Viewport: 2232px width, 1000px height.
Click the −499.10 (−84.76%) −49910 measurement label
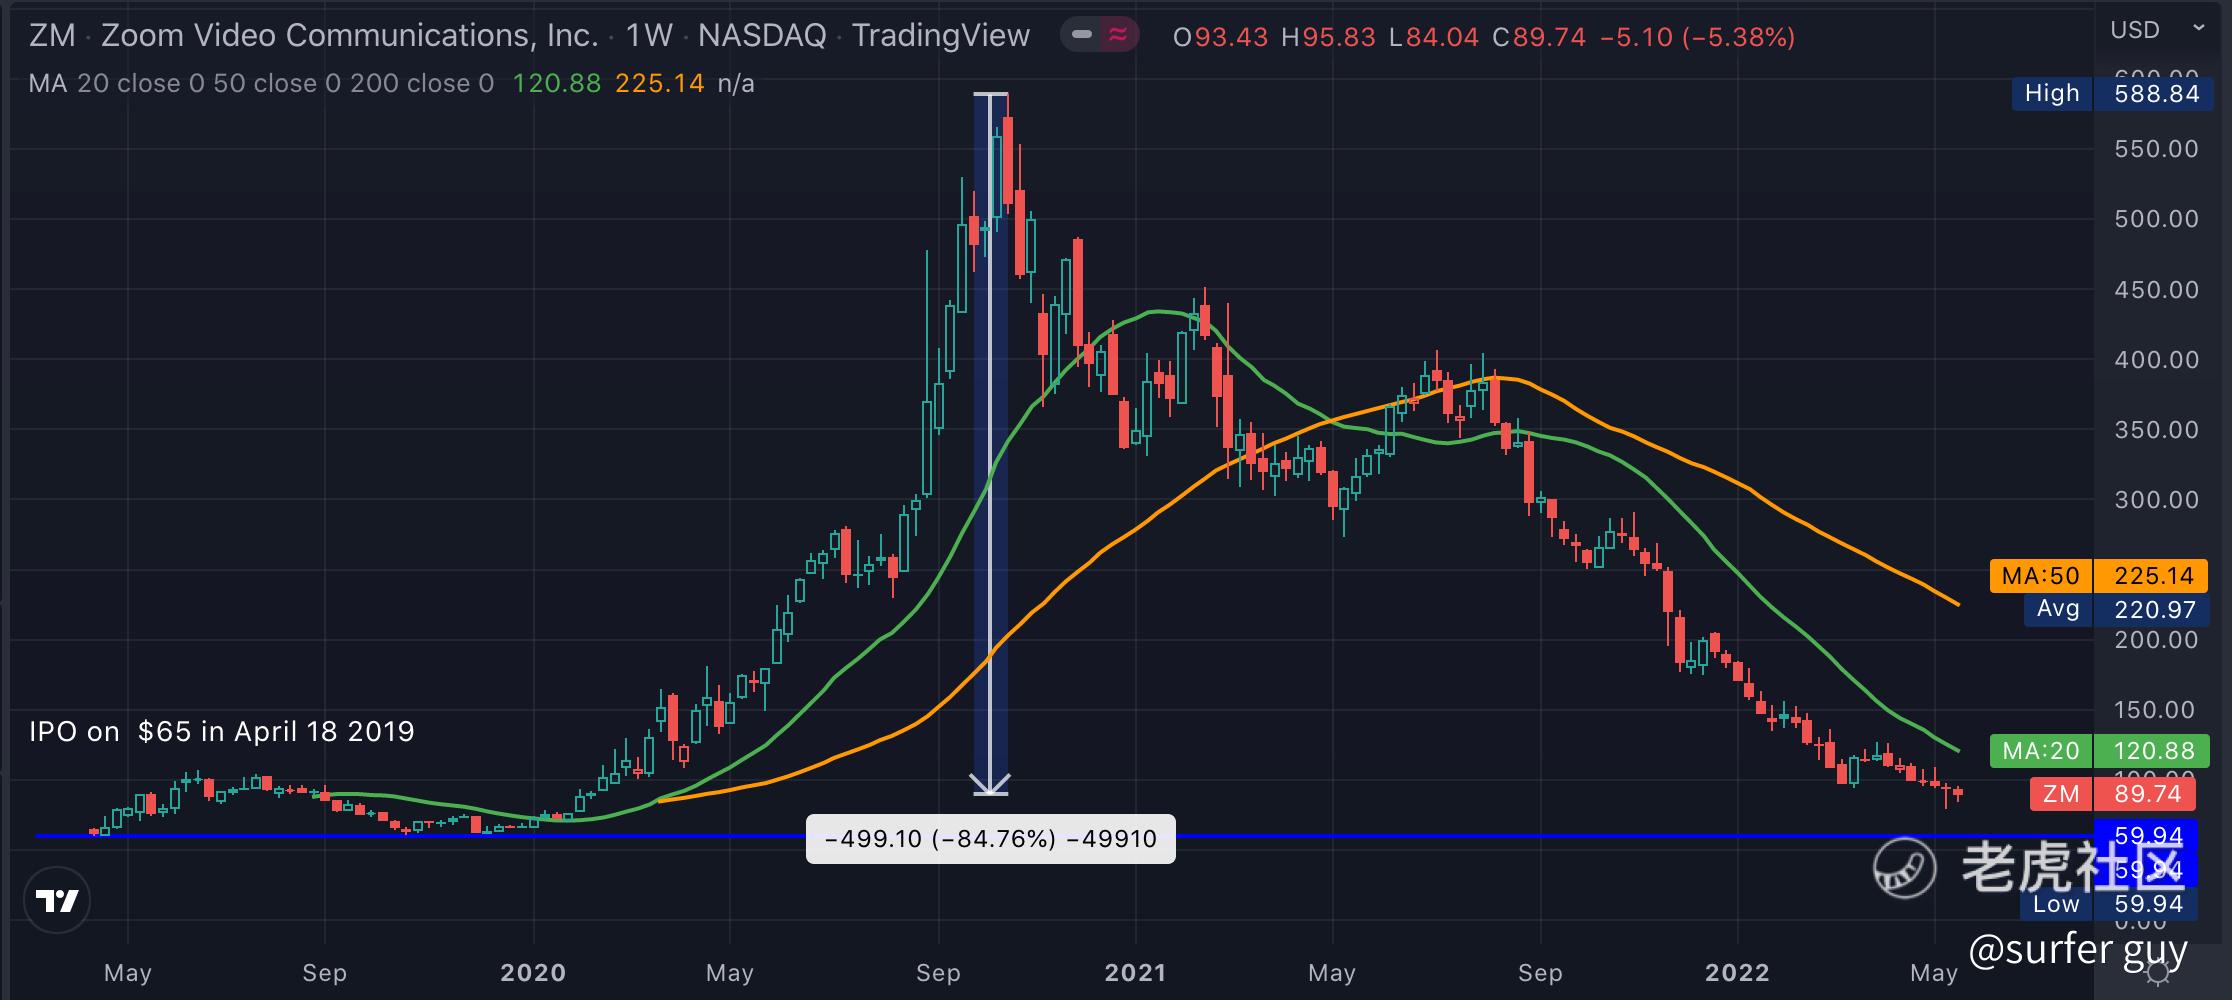pos(991,839)
